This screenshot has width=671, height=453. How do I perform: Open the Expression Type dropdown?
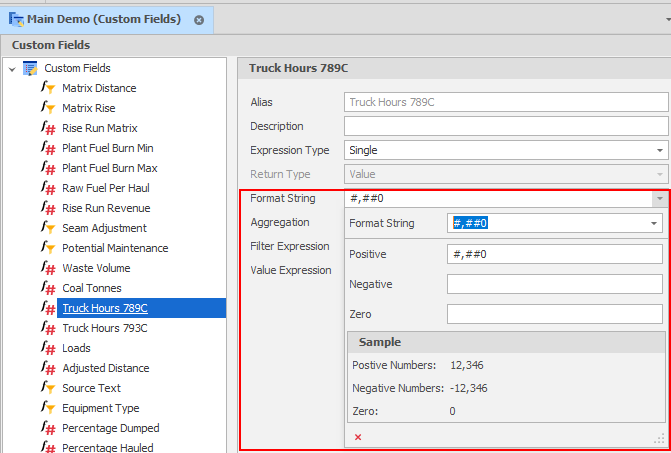pyautogui.click(x=660, y=150)
